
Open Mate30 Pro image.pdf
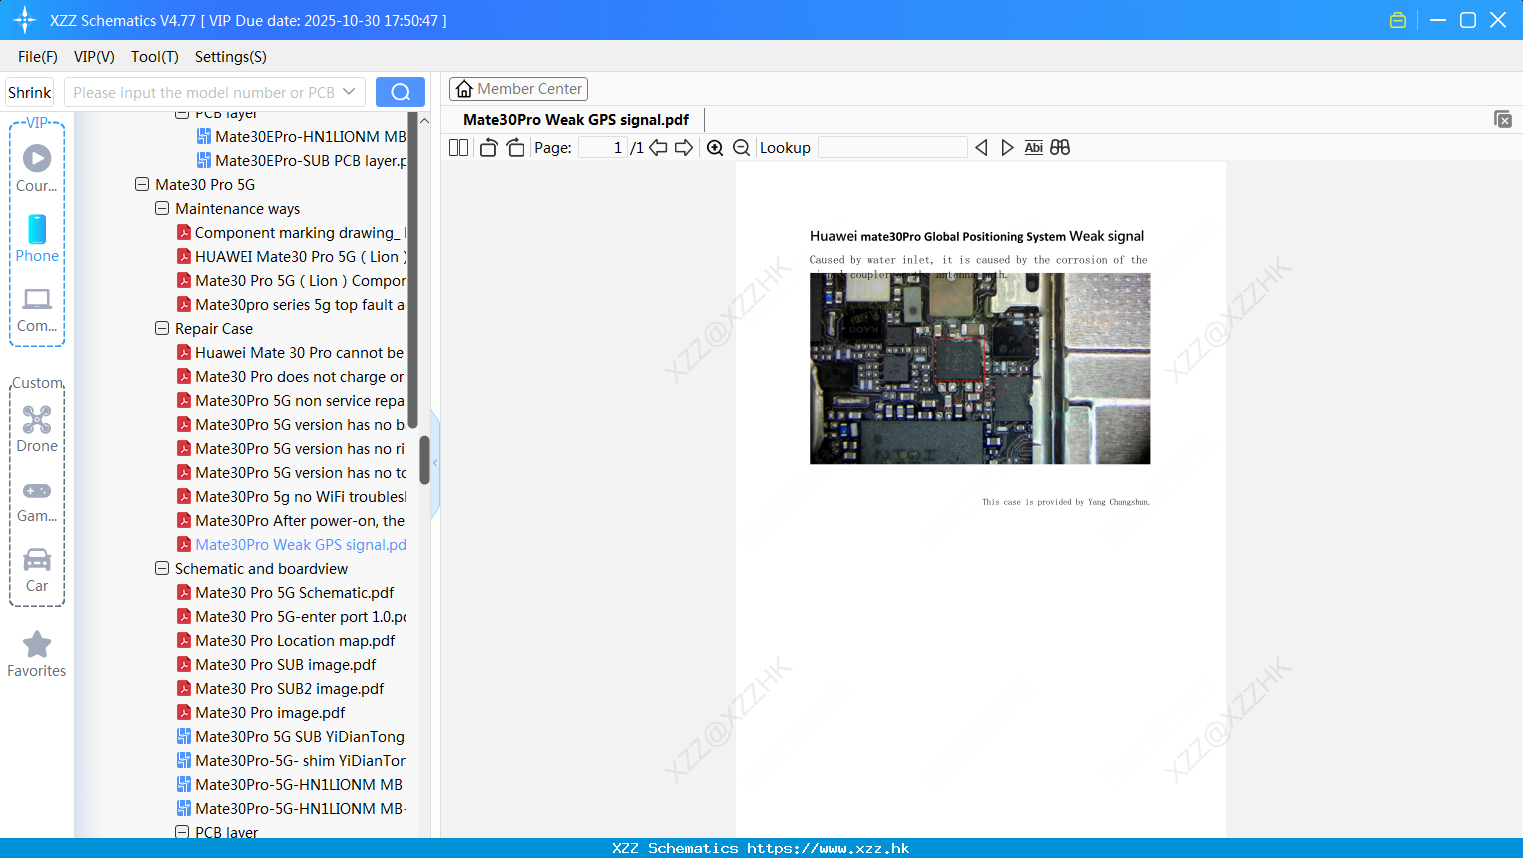click(x=261, y=712)
